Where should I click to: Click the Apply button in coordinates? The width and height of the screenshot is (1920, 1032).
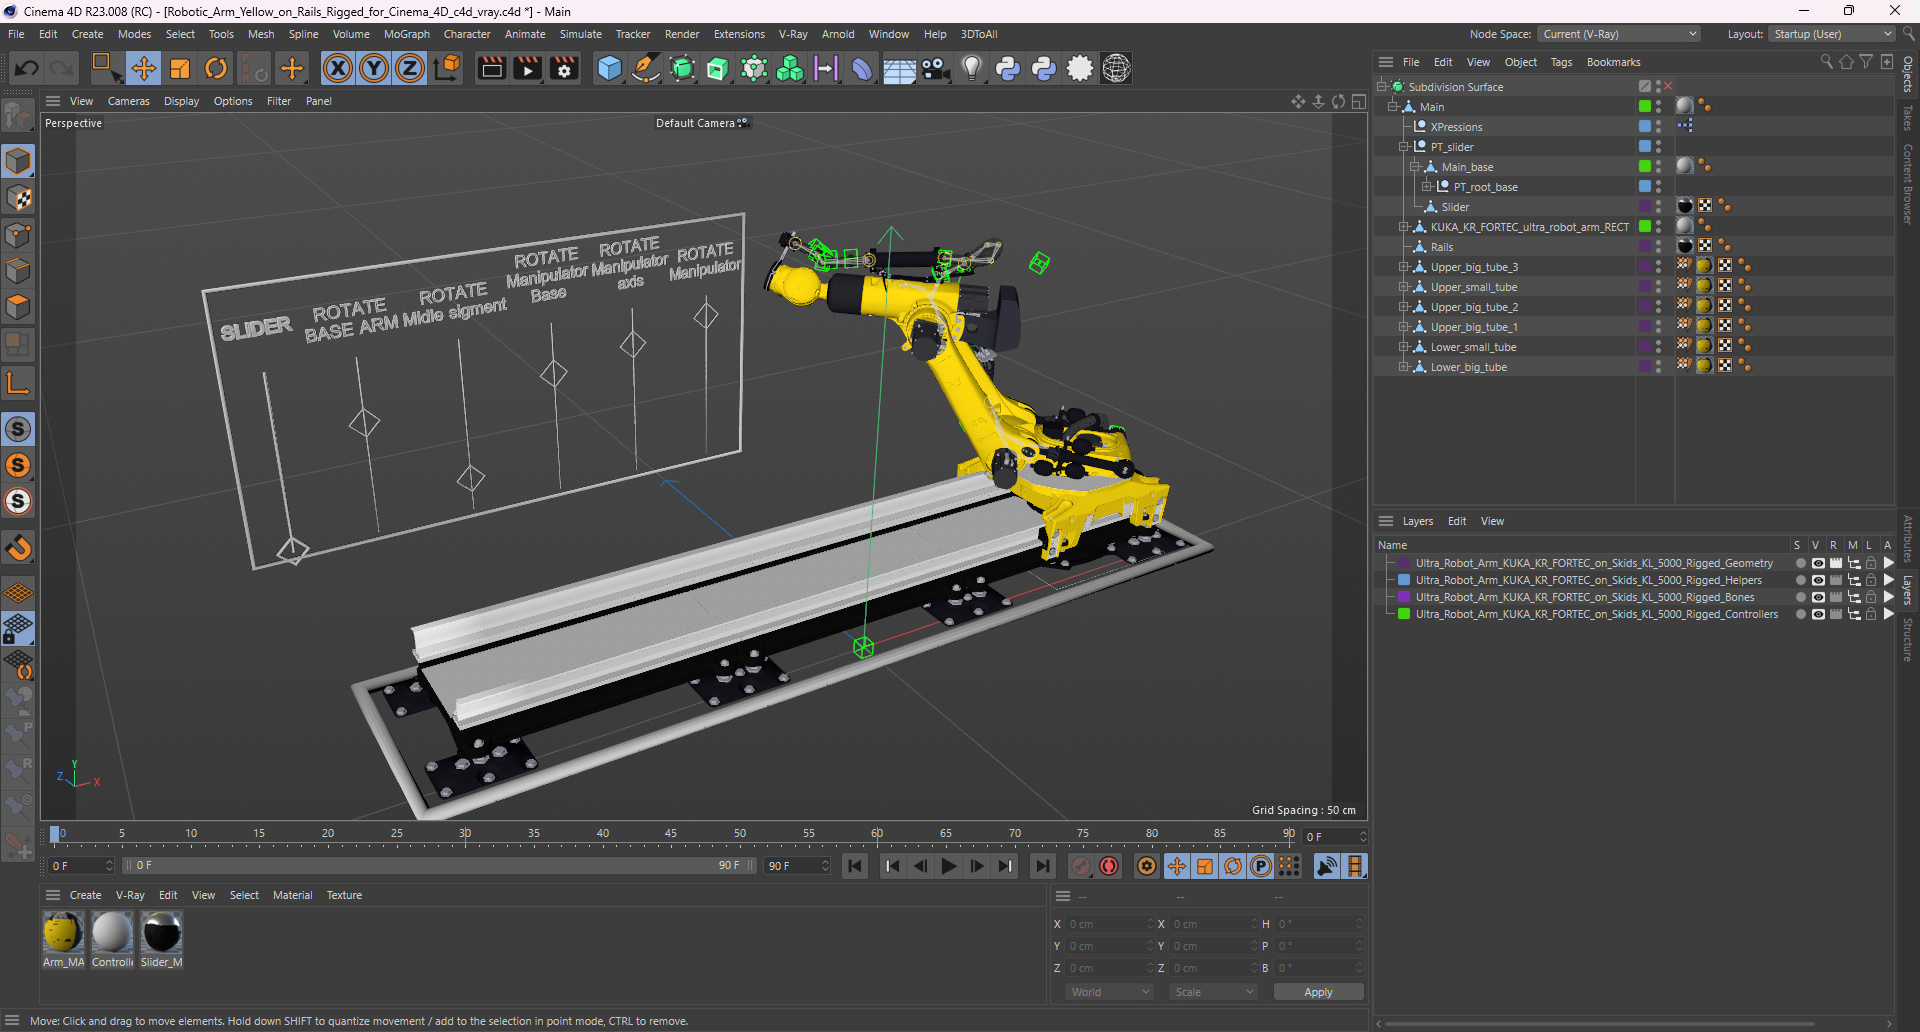pyautogui.click(x=1318, y=992)
